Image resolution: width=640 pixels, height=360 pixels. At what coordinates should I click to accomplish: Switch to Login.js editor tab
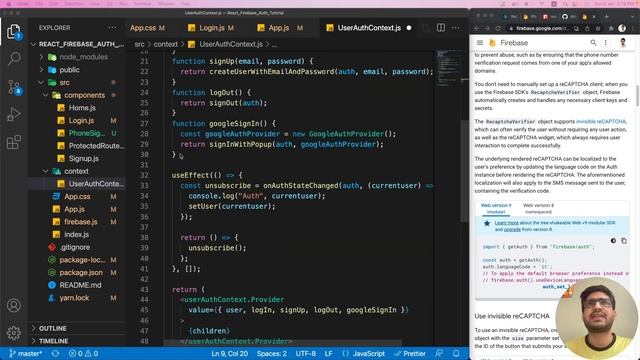click(211, 28)
